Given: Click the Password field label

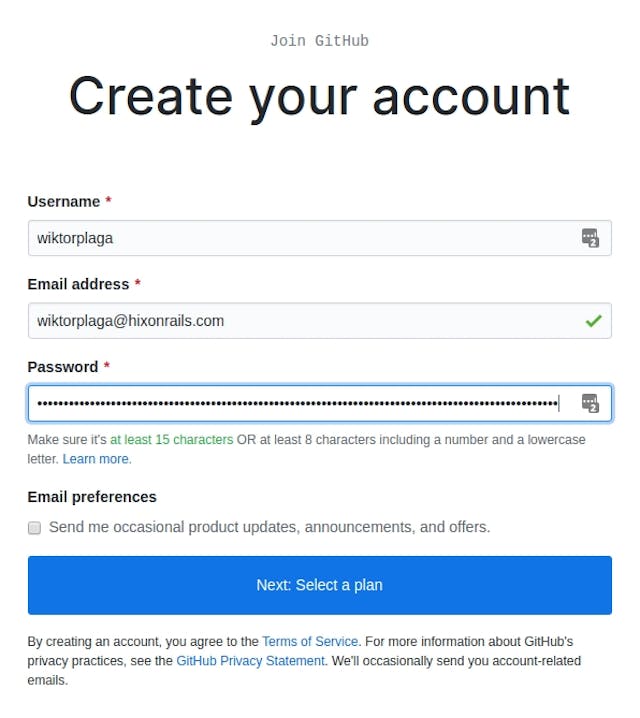Looking at the screenshot, I should click(63, 367).
